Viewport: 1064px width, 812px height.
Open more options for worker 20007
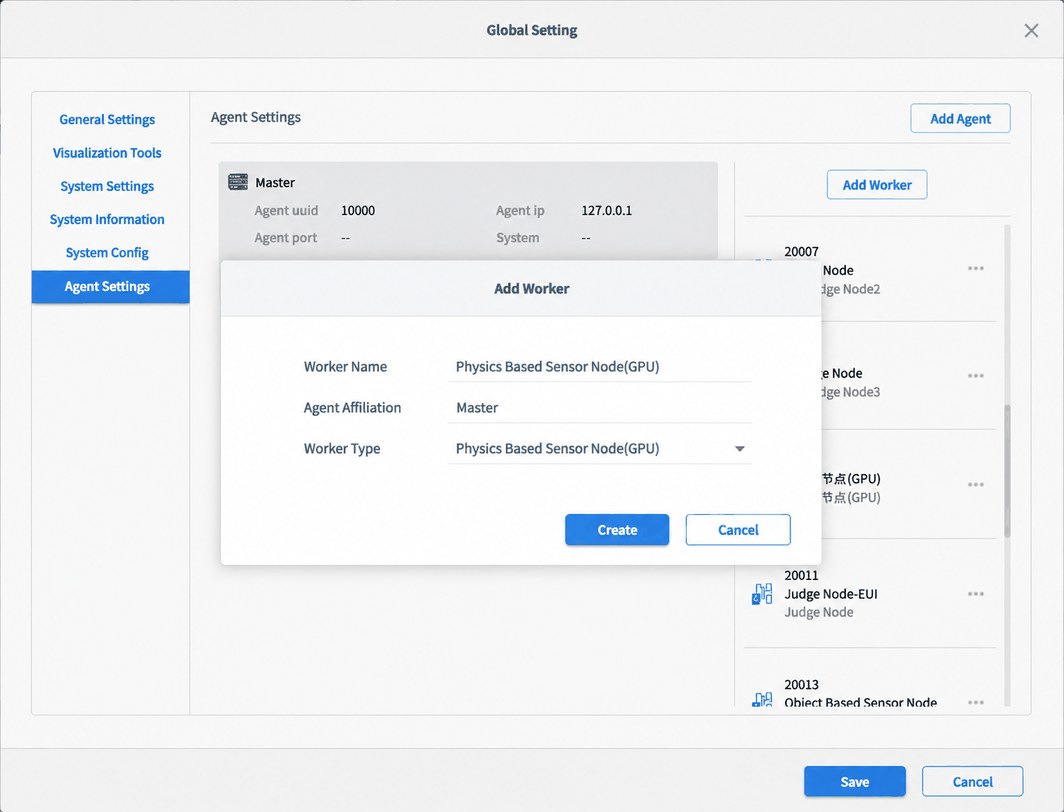pos(976,269)
